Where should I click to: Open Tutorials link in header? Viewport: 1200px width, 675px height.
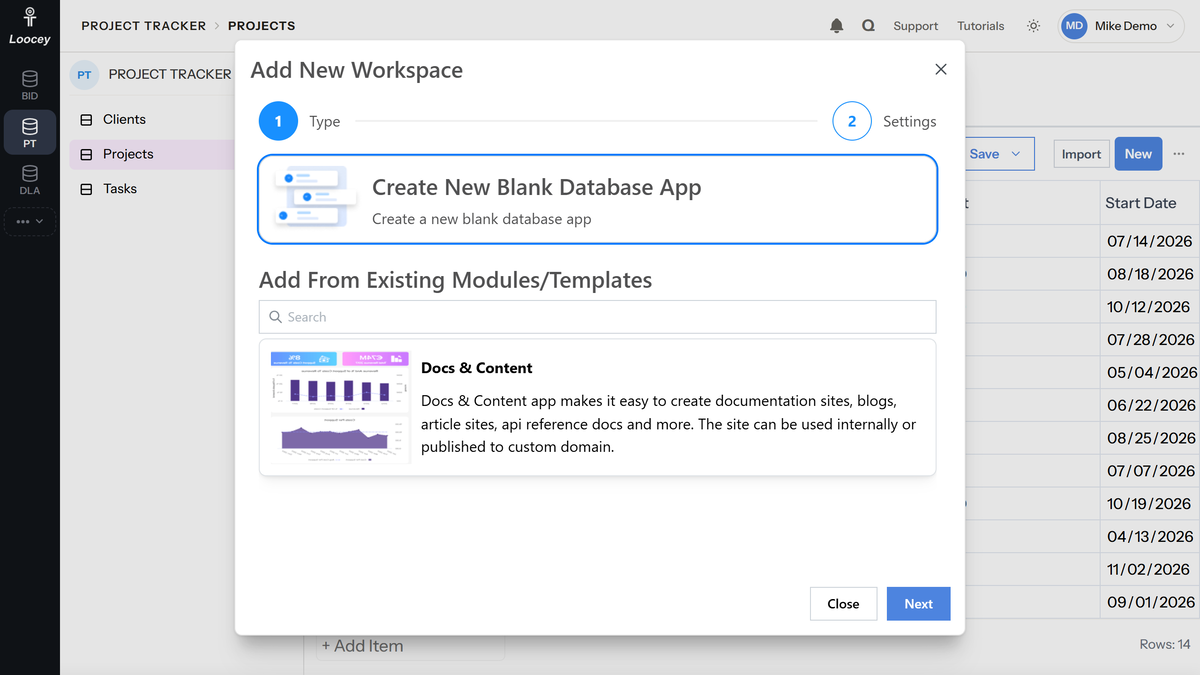point(980,26)
